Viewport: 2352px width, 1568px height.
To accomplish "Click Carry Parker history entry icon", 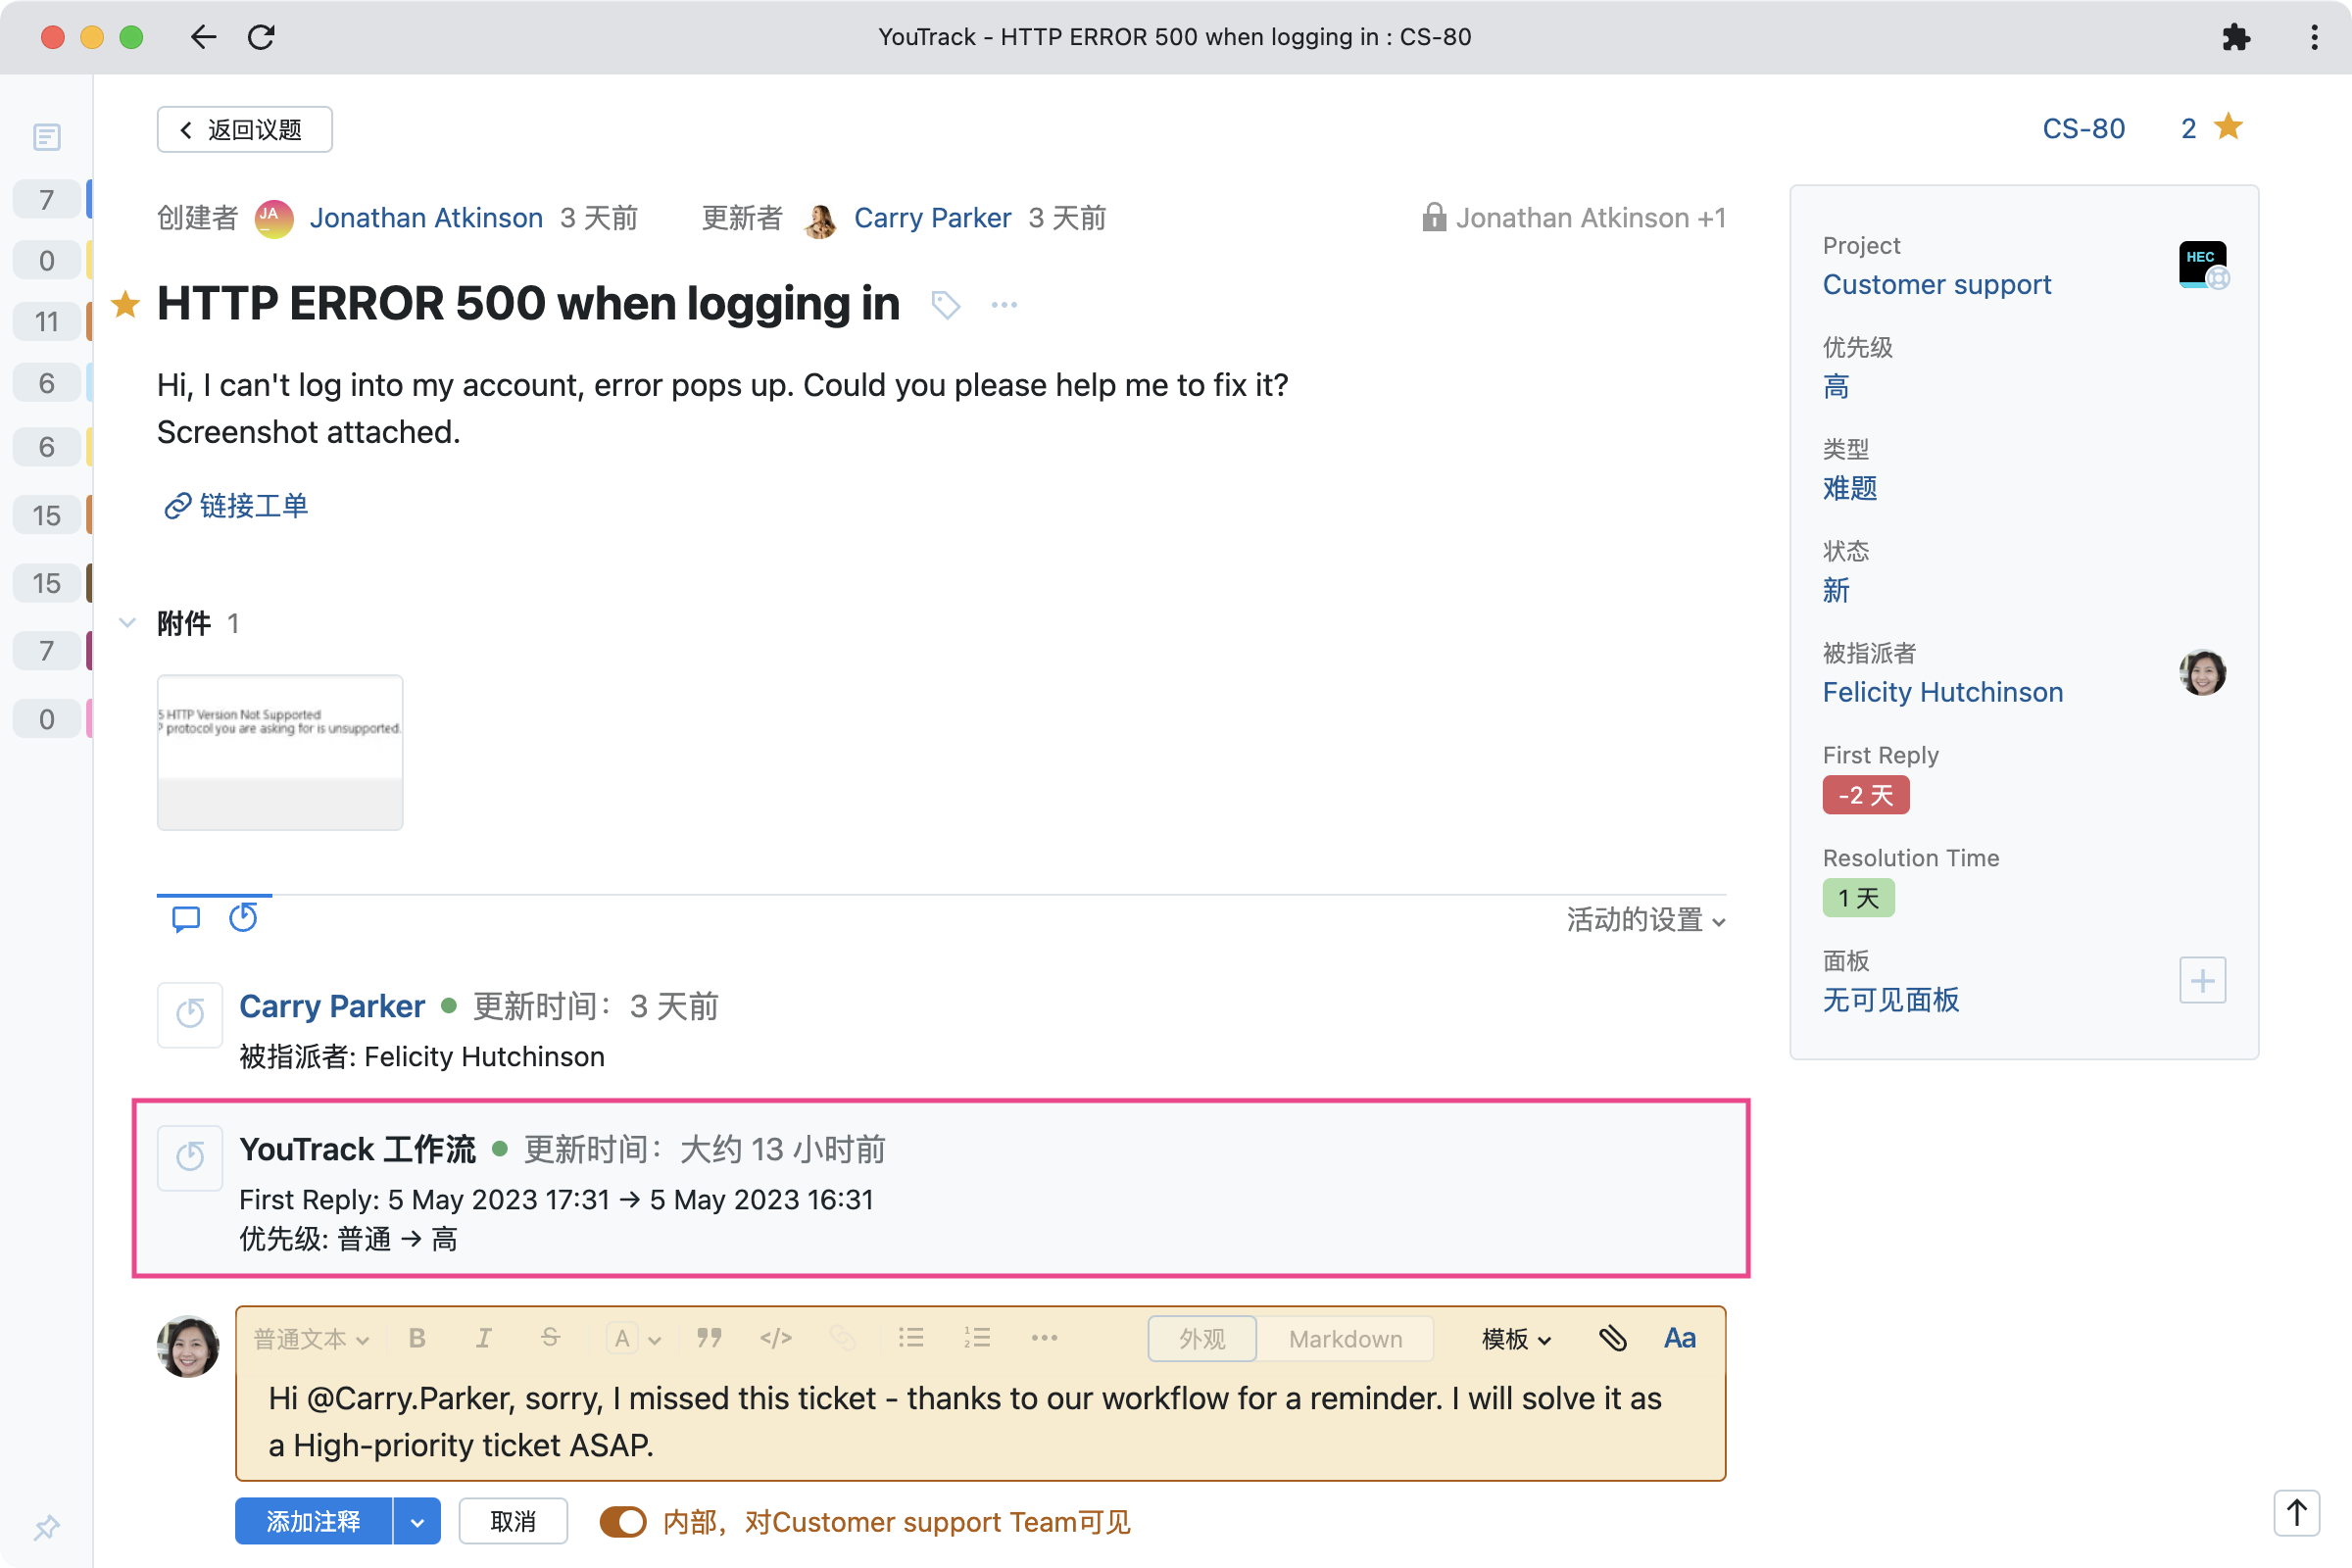I will [x=189, y=1014].
